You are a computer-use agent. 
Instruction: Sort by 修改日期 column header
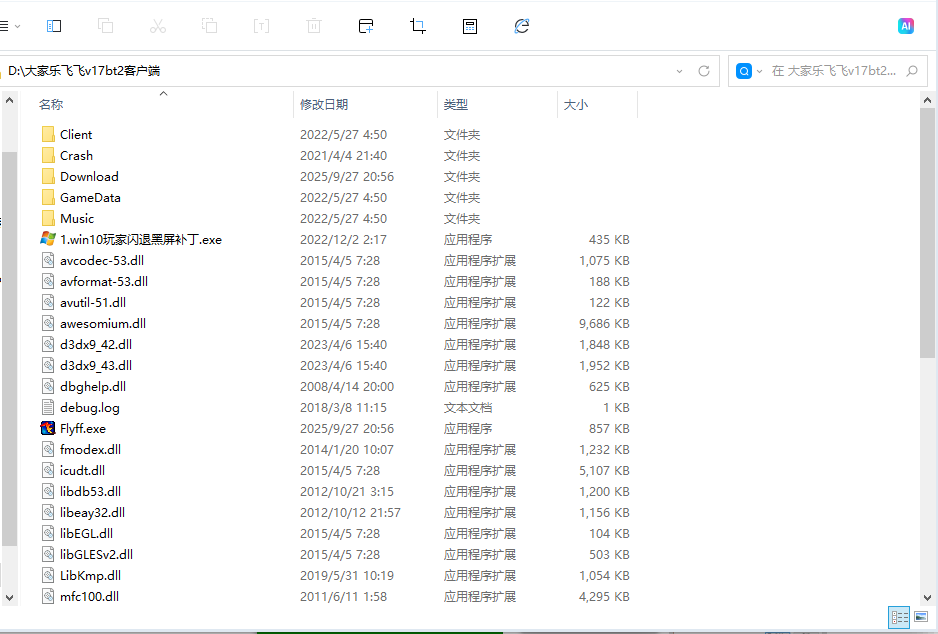click(324, 104)
